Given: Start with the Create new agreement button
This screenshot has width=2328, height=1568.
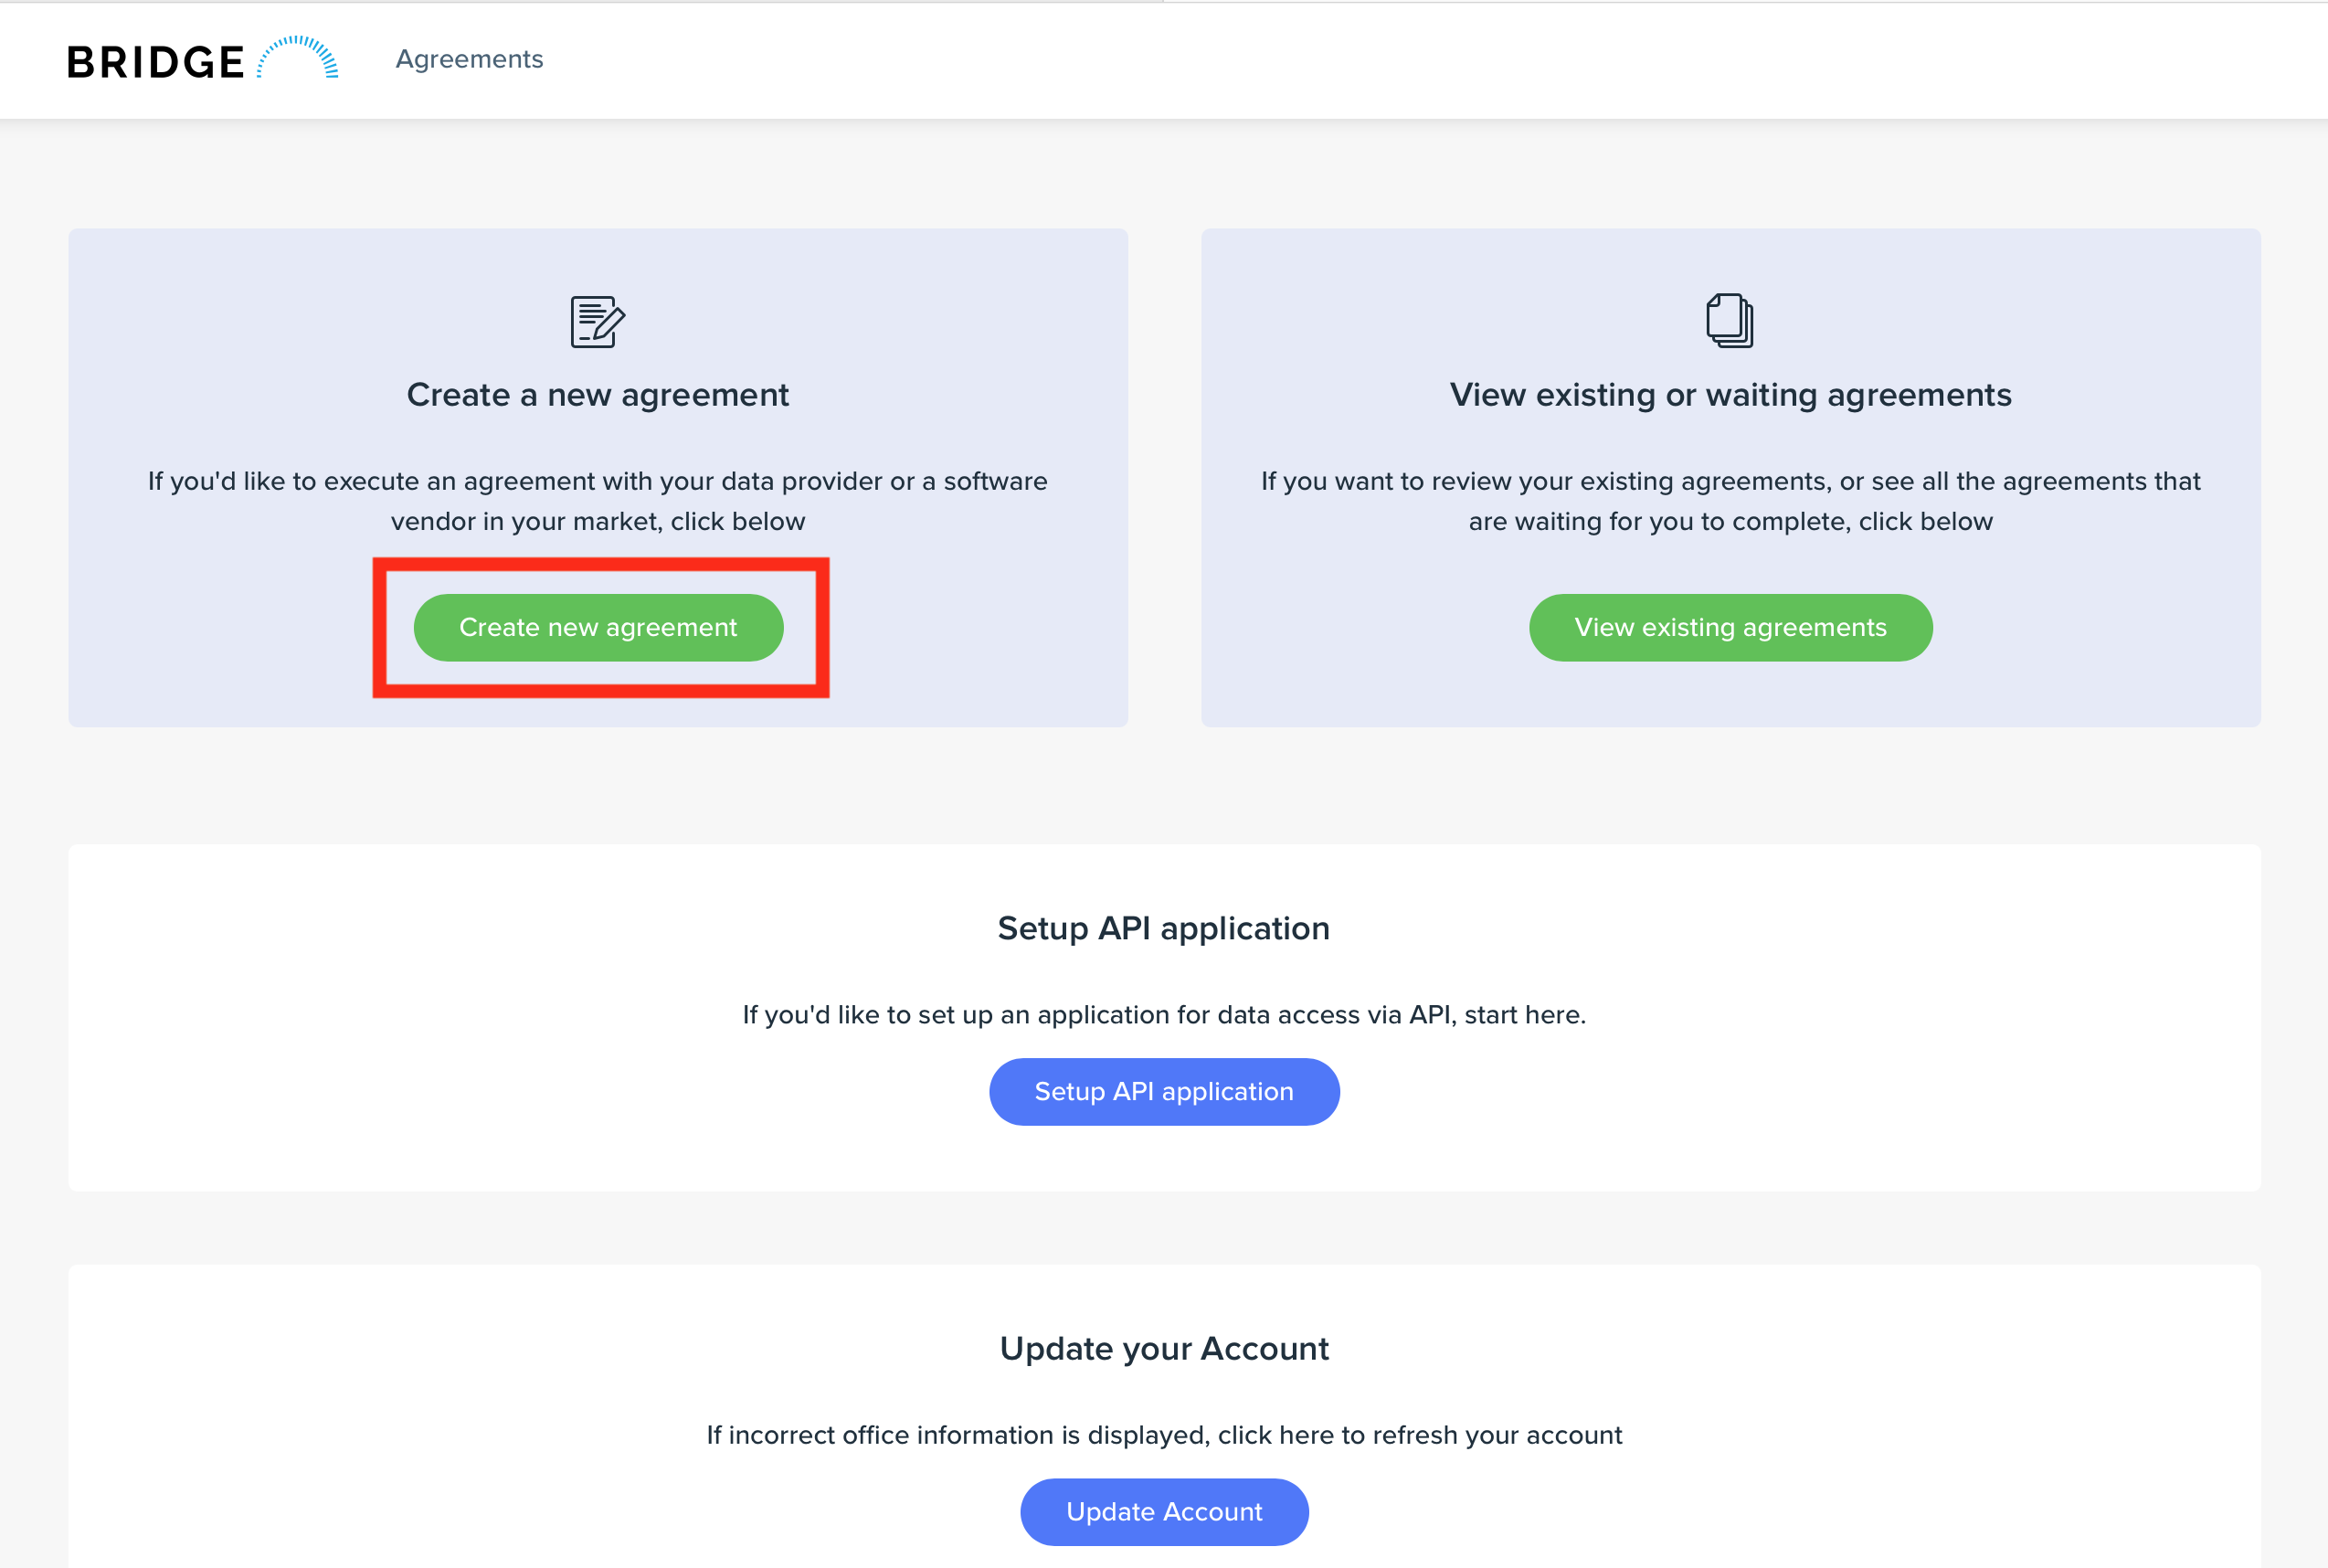Looking at the screenshot, I should click(598, 627).
